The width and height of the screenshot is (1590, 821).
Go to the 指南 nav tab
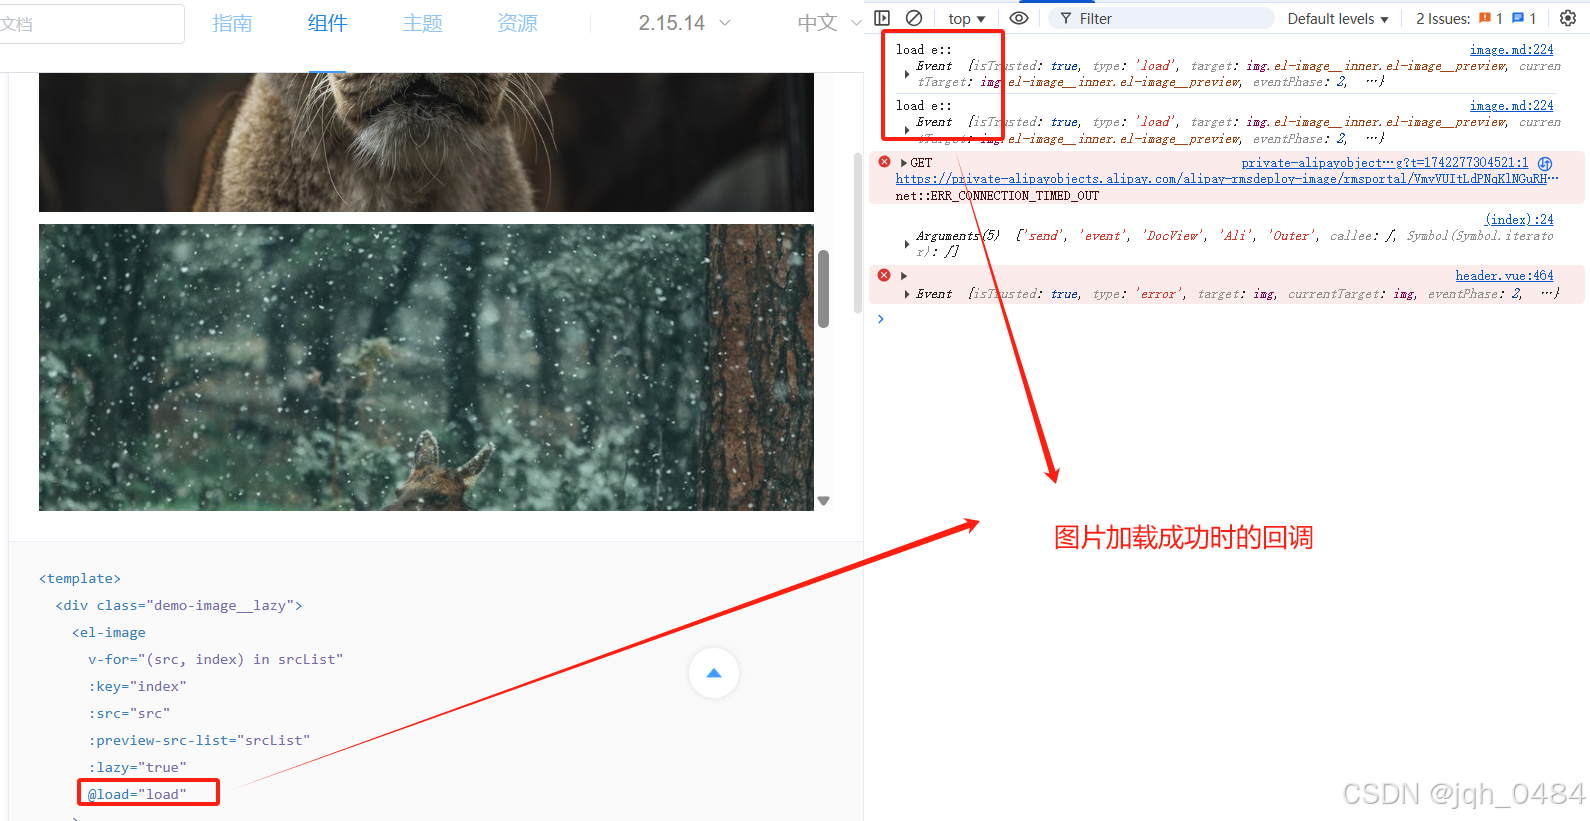(232, 23)
